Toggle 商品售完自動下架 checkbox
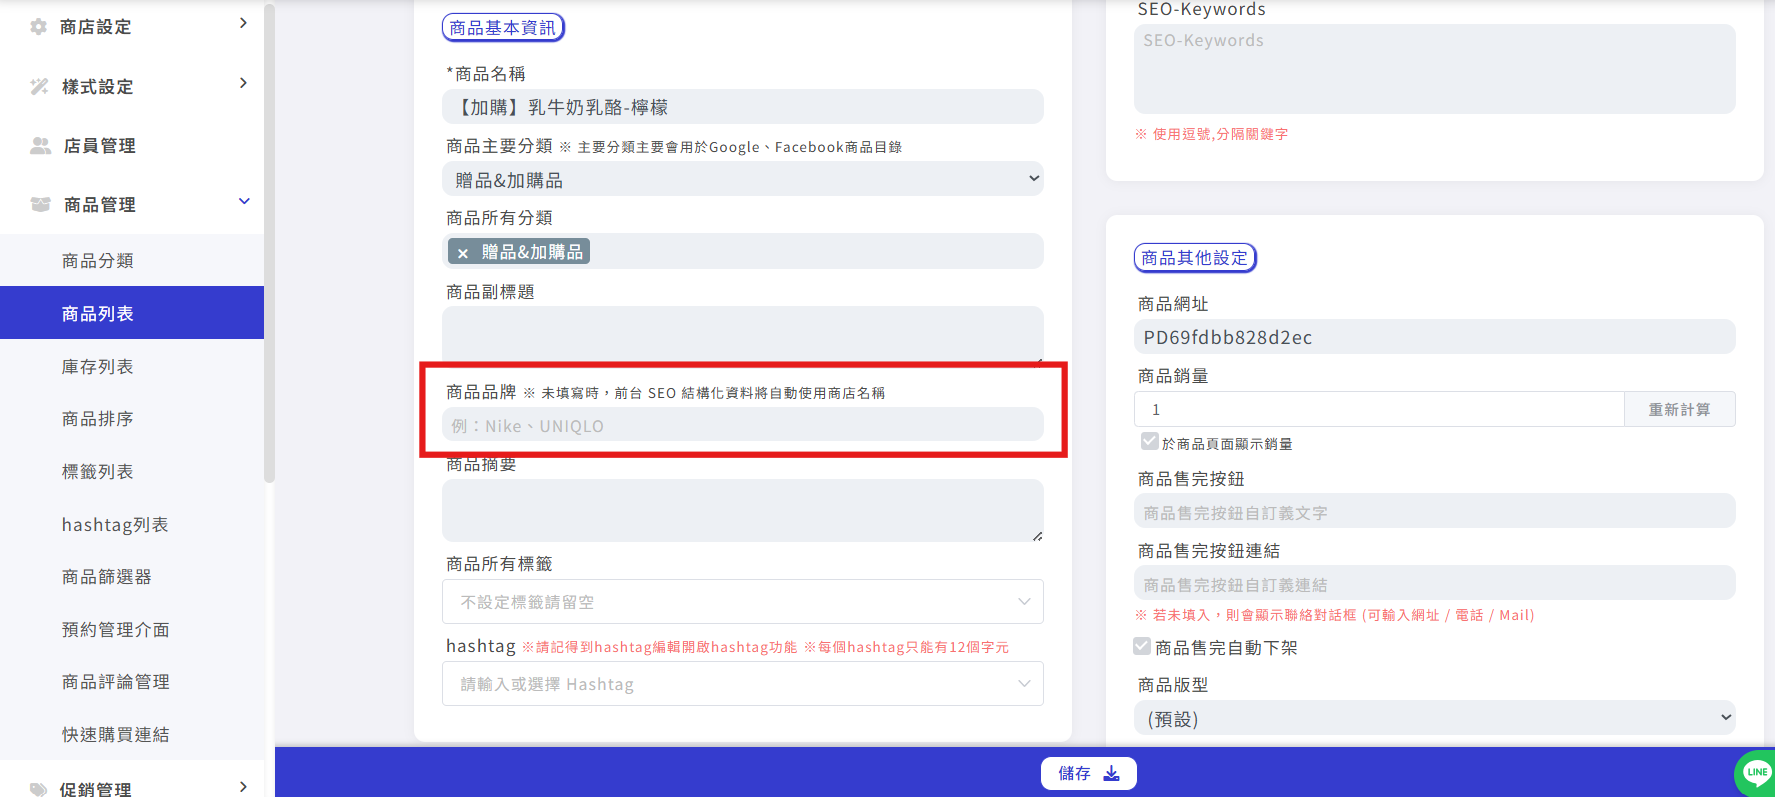 (x=1142, y=646)
